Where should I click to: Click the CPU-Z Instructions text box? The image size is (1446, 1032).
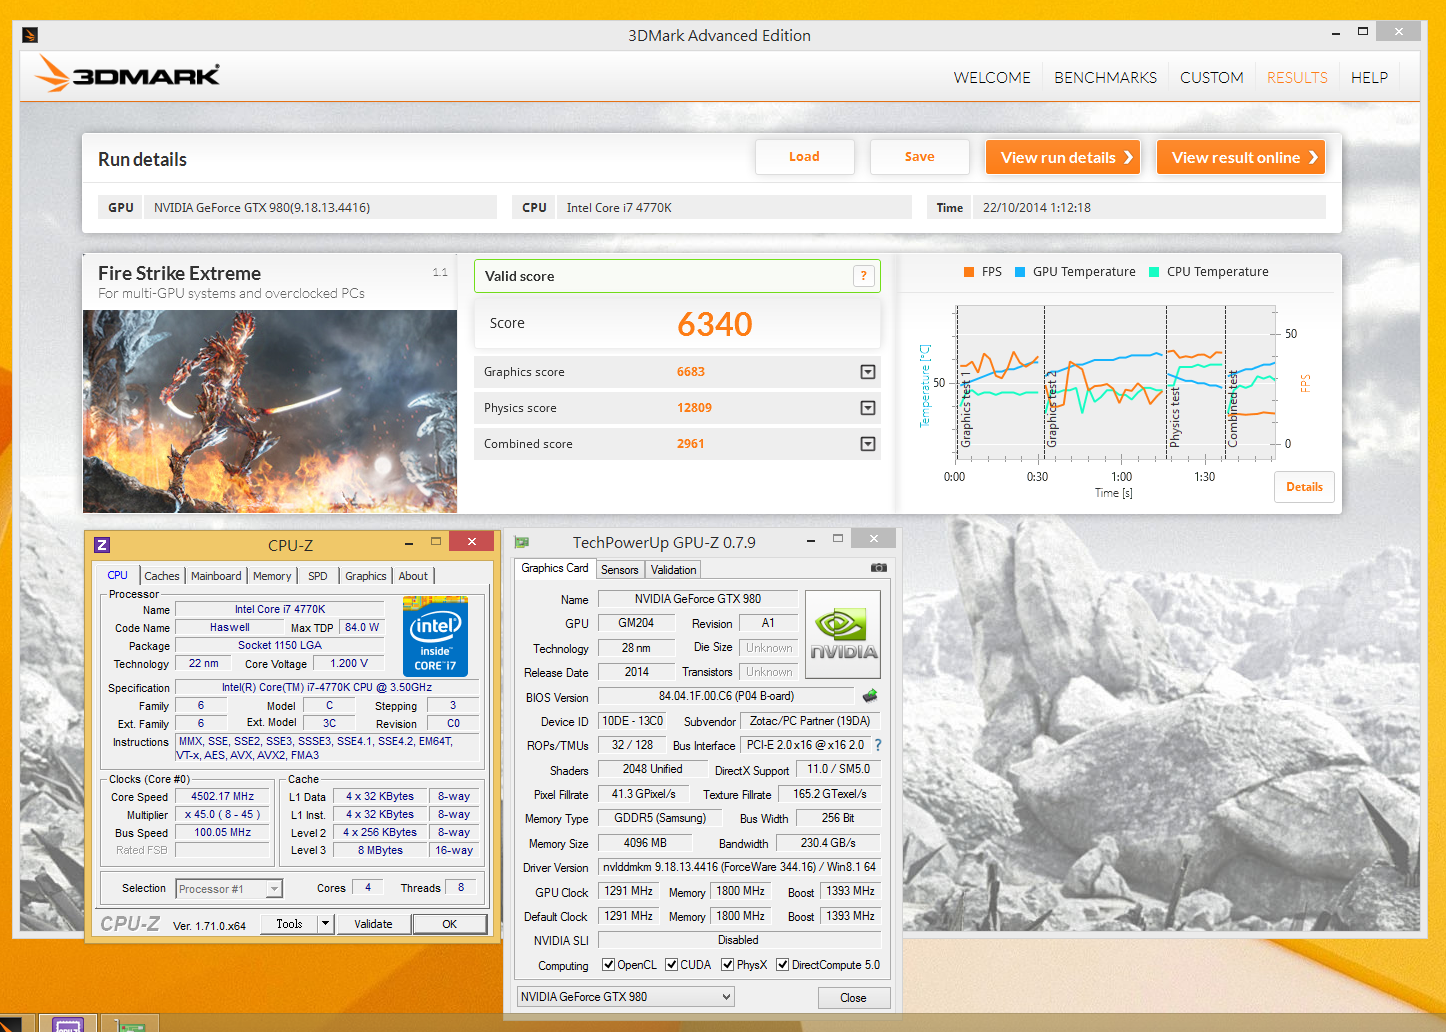point(327,748)
